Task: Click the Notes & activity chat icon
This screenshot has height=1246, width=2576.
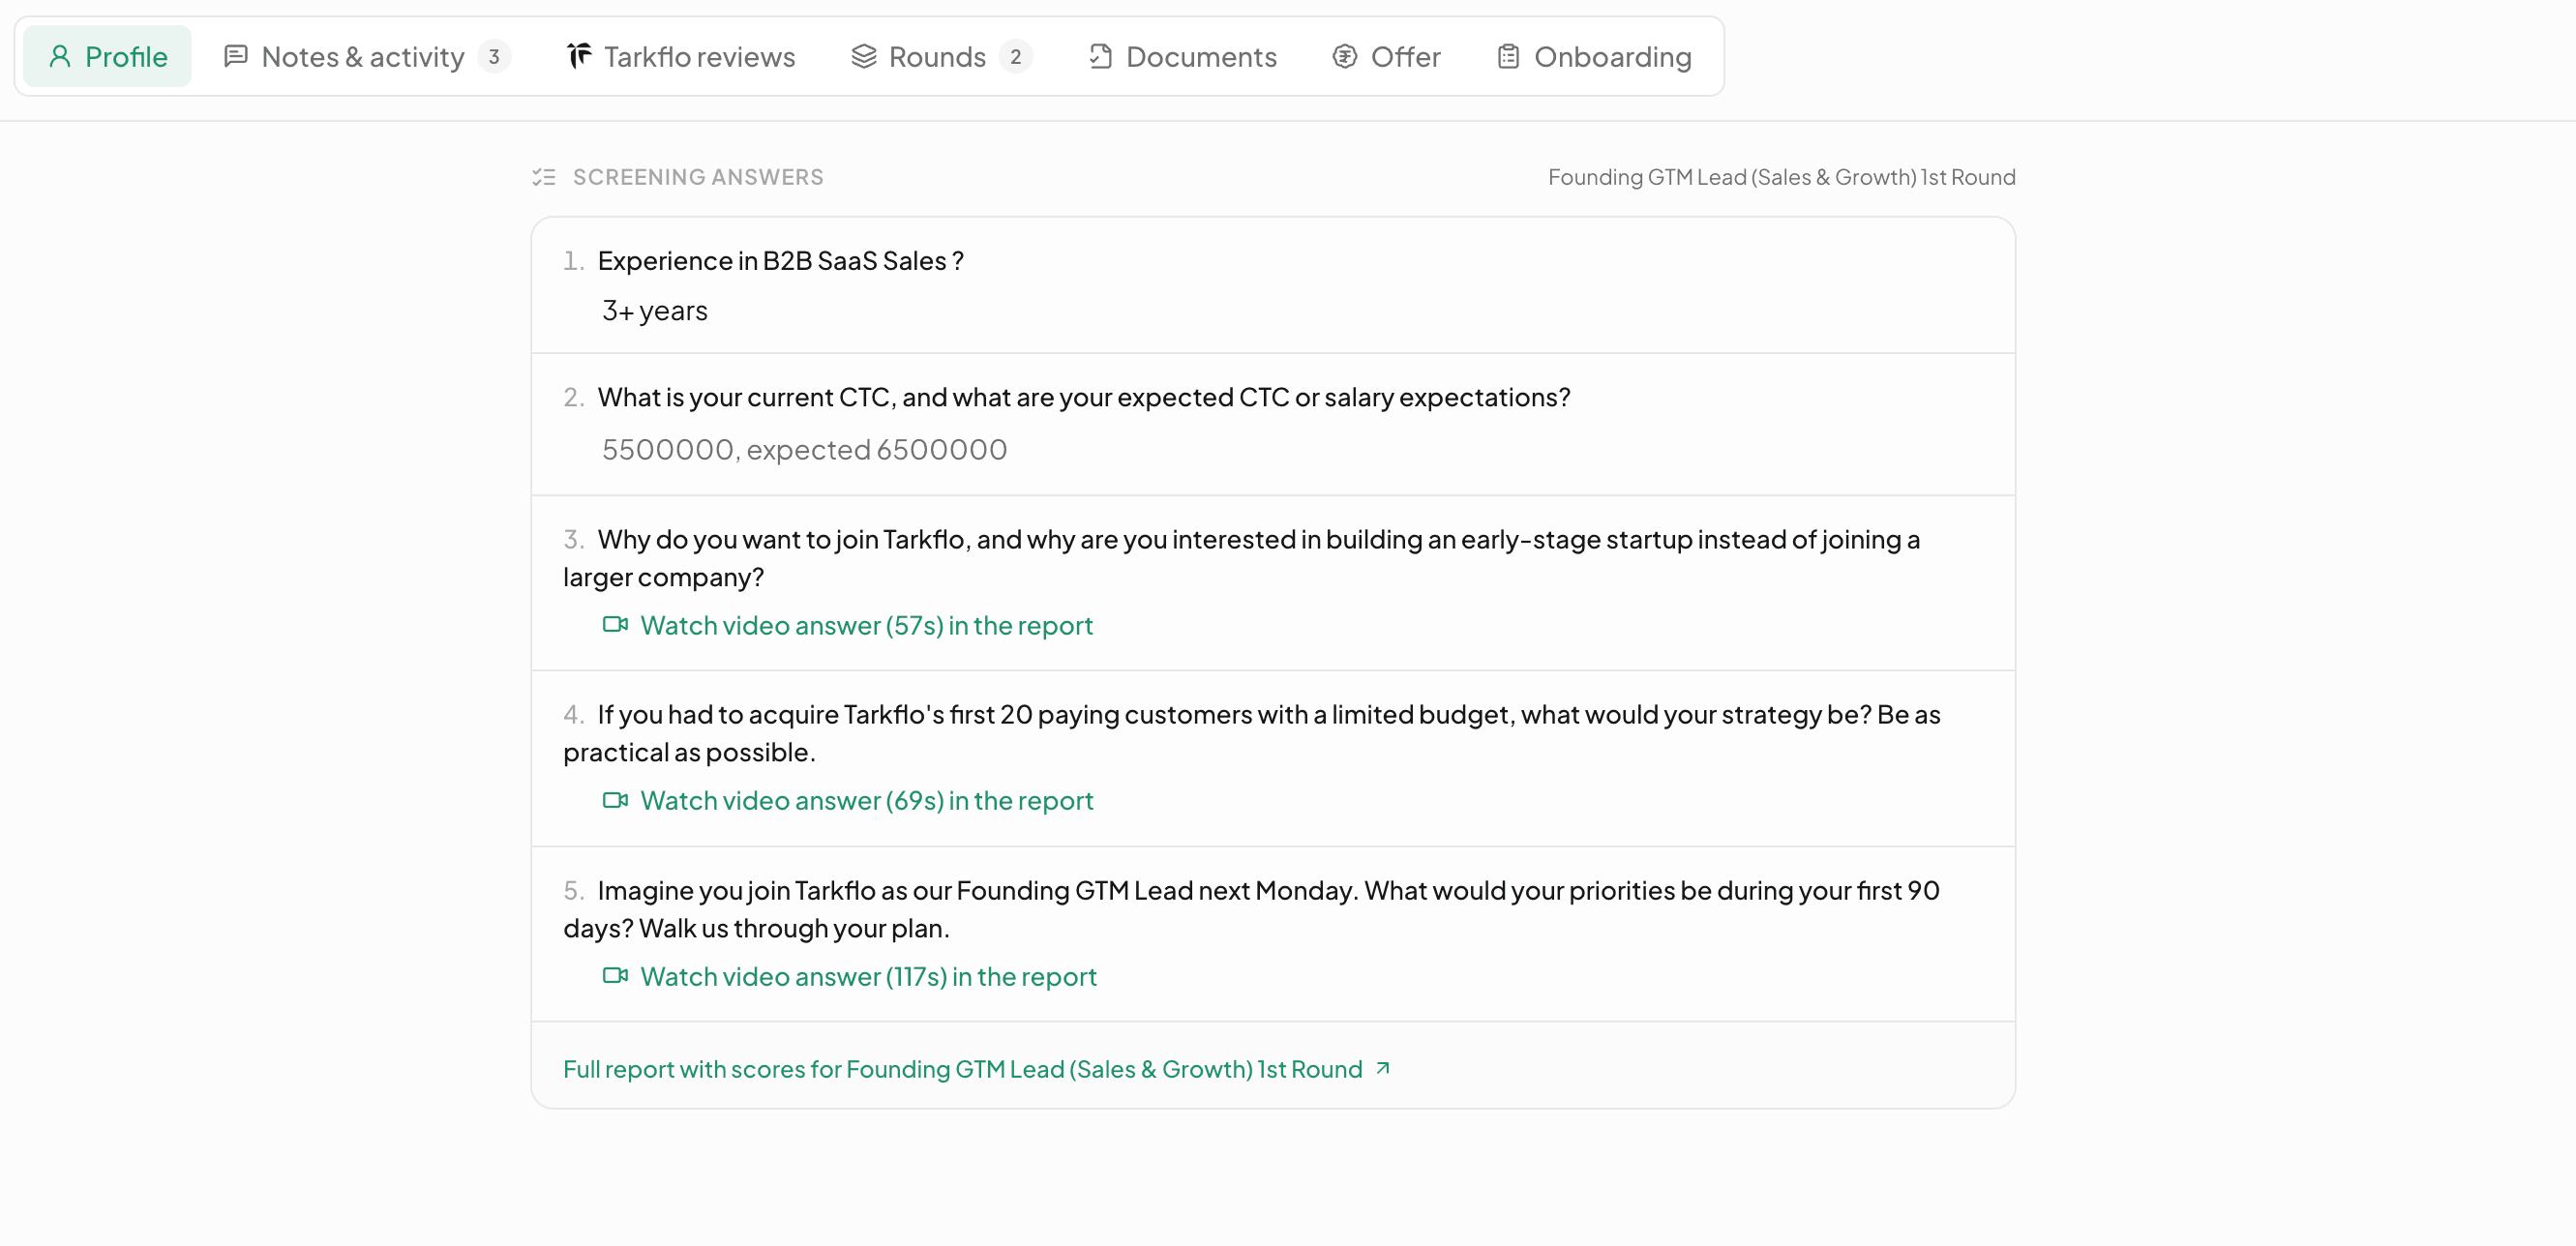Action: tap(236, 56)
